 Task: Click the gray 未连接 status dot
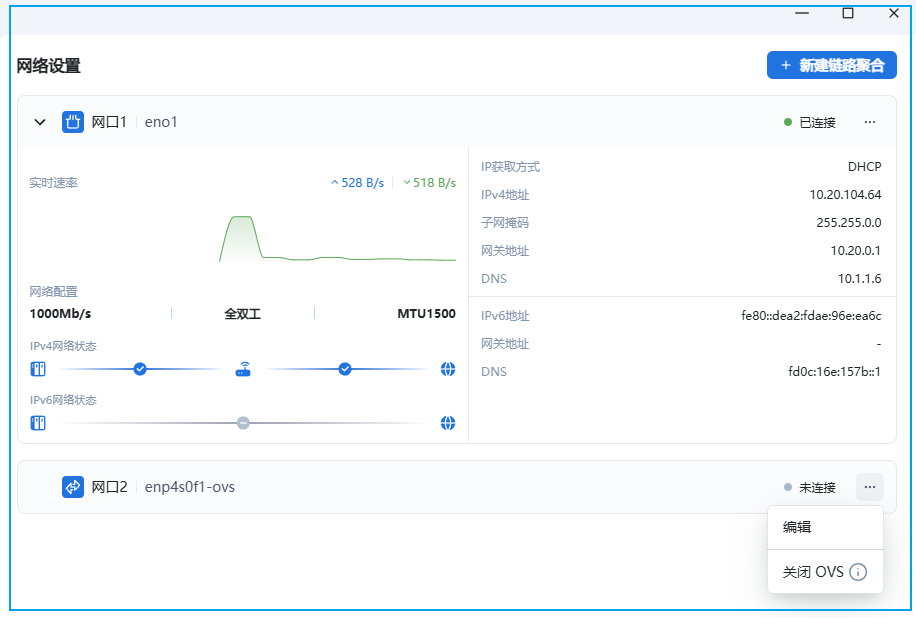[788, 487]
